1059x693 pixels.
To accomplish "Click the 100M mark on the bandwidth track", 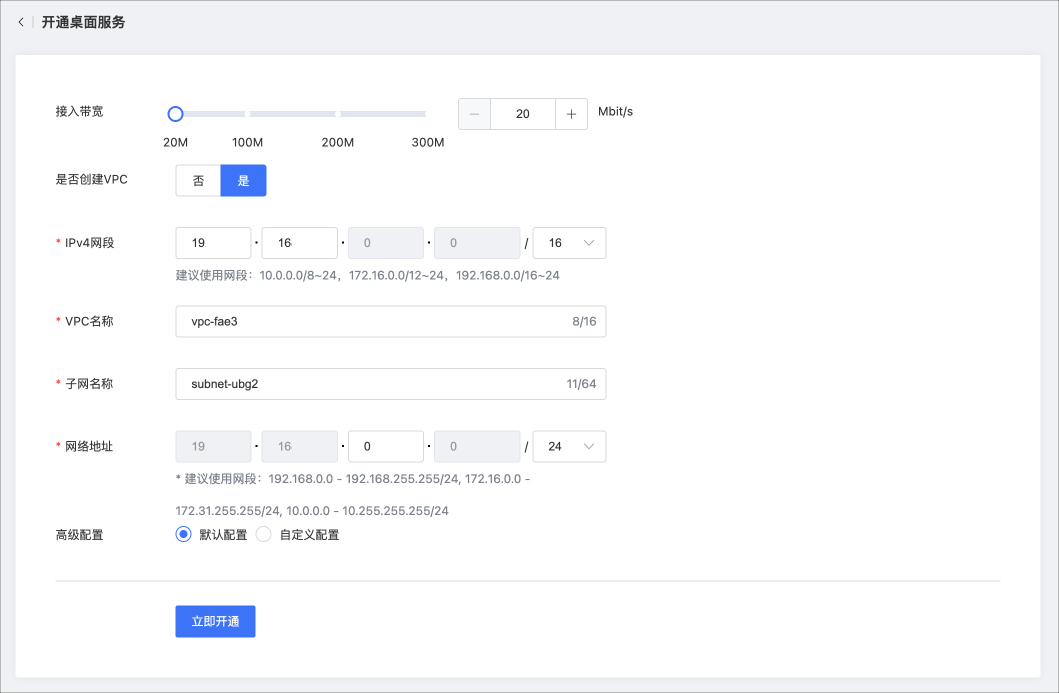I will 247,114.
